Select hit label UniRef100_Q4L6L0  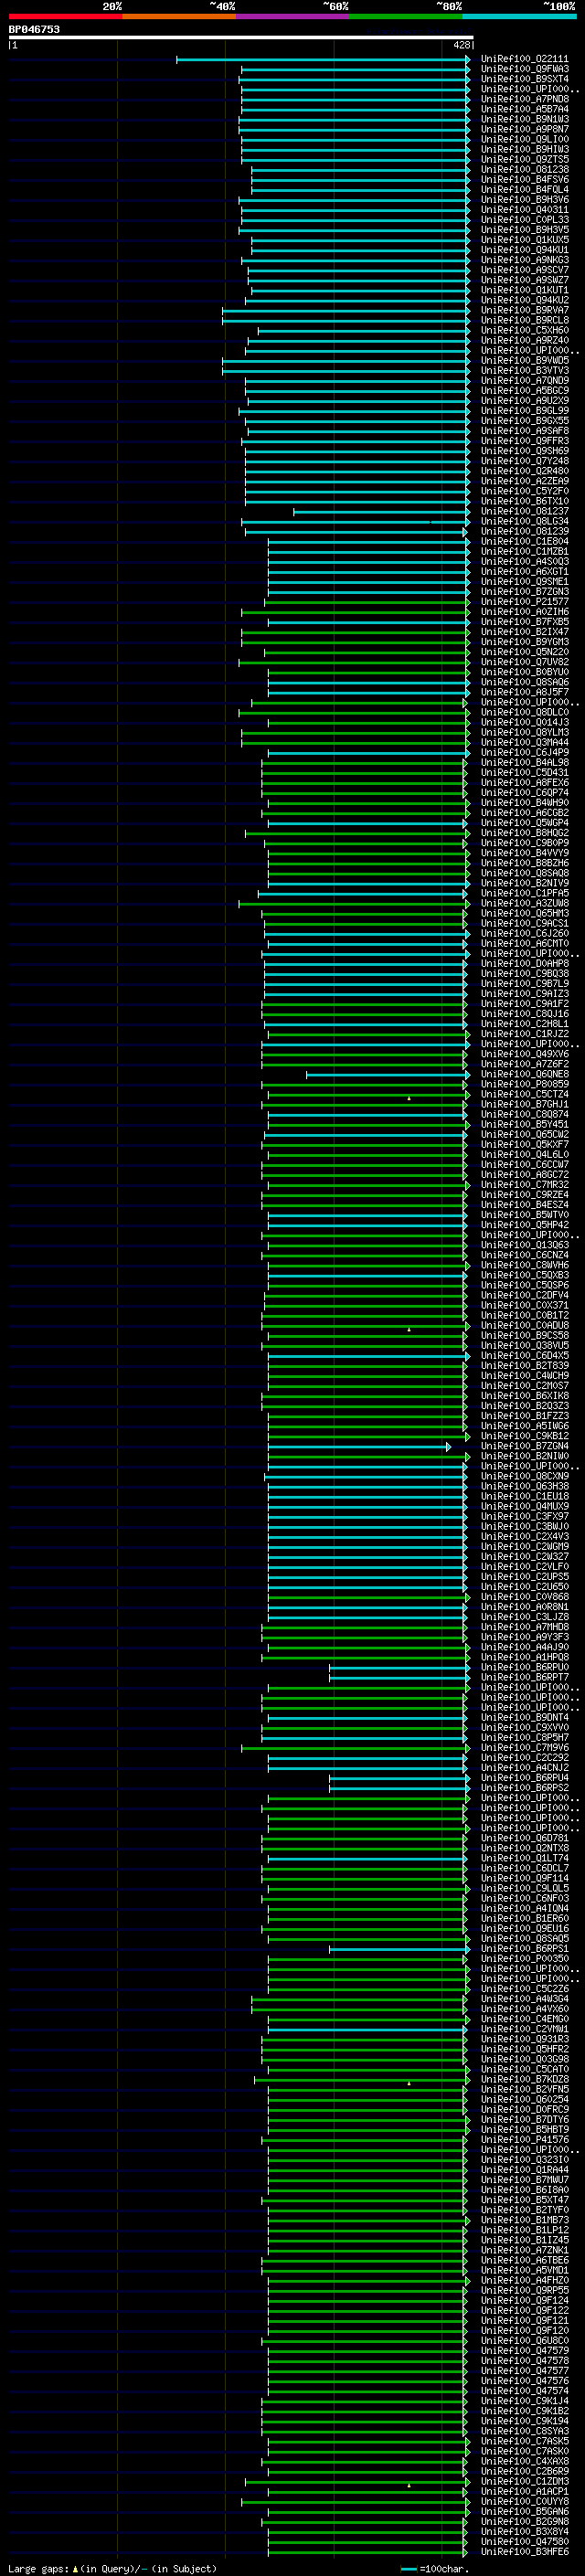[x=524, y=1154]
